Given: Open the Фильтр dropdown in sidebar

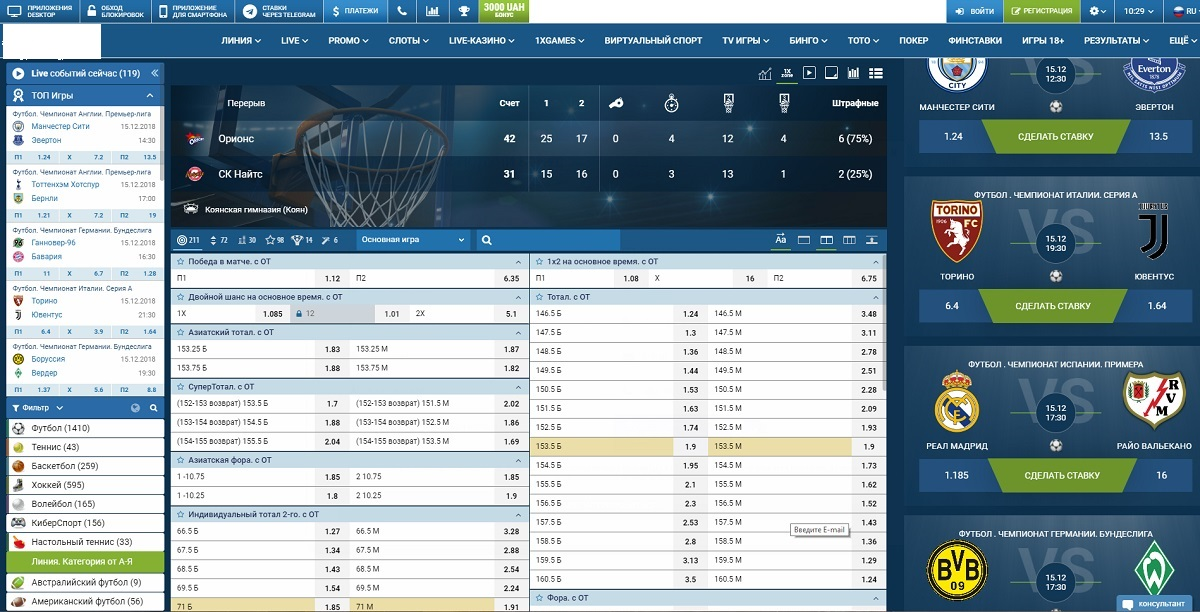Looking at the screenshot, I should pos(40,408).
